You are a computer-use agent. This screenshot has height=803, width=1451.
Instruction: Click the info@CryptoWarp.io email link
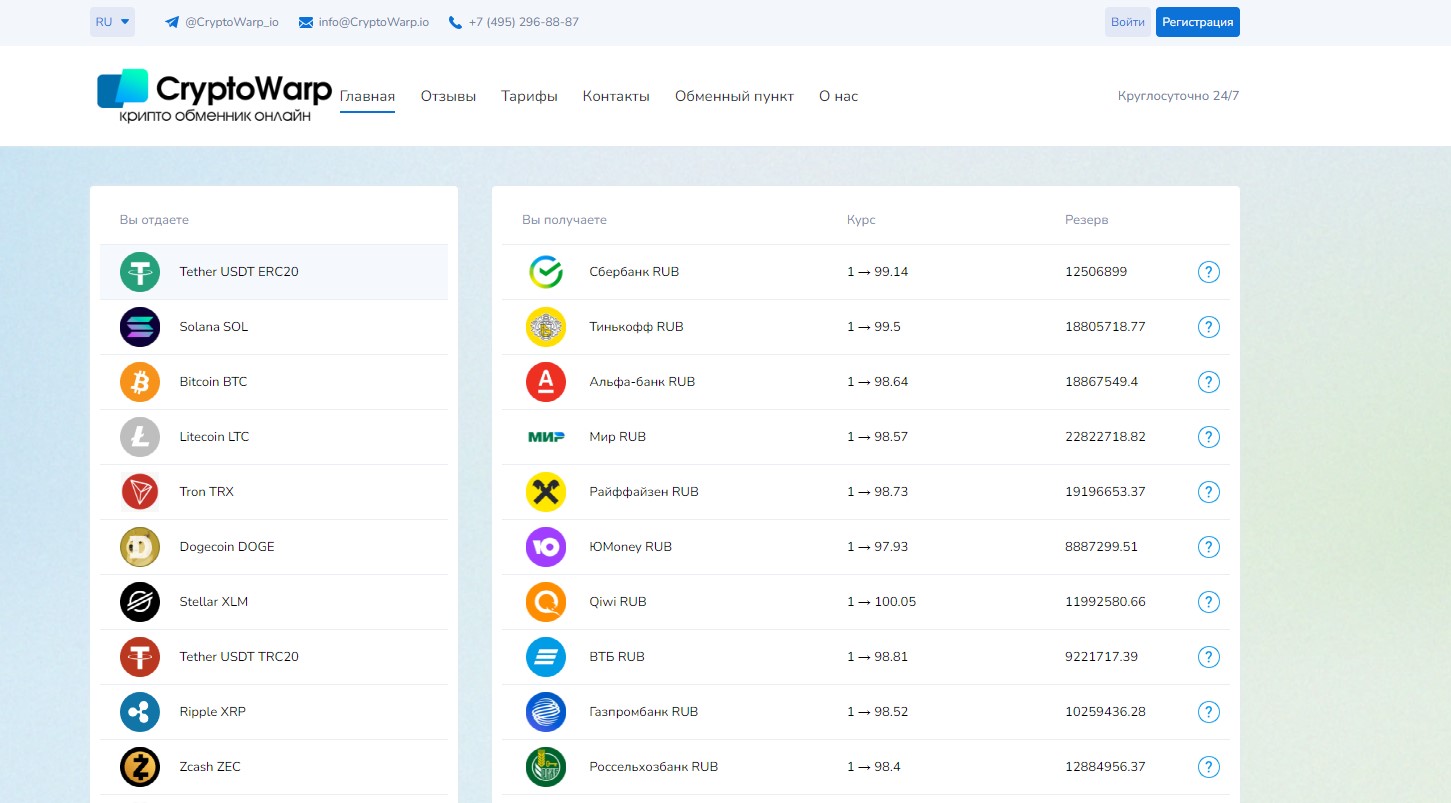point(374,22)
